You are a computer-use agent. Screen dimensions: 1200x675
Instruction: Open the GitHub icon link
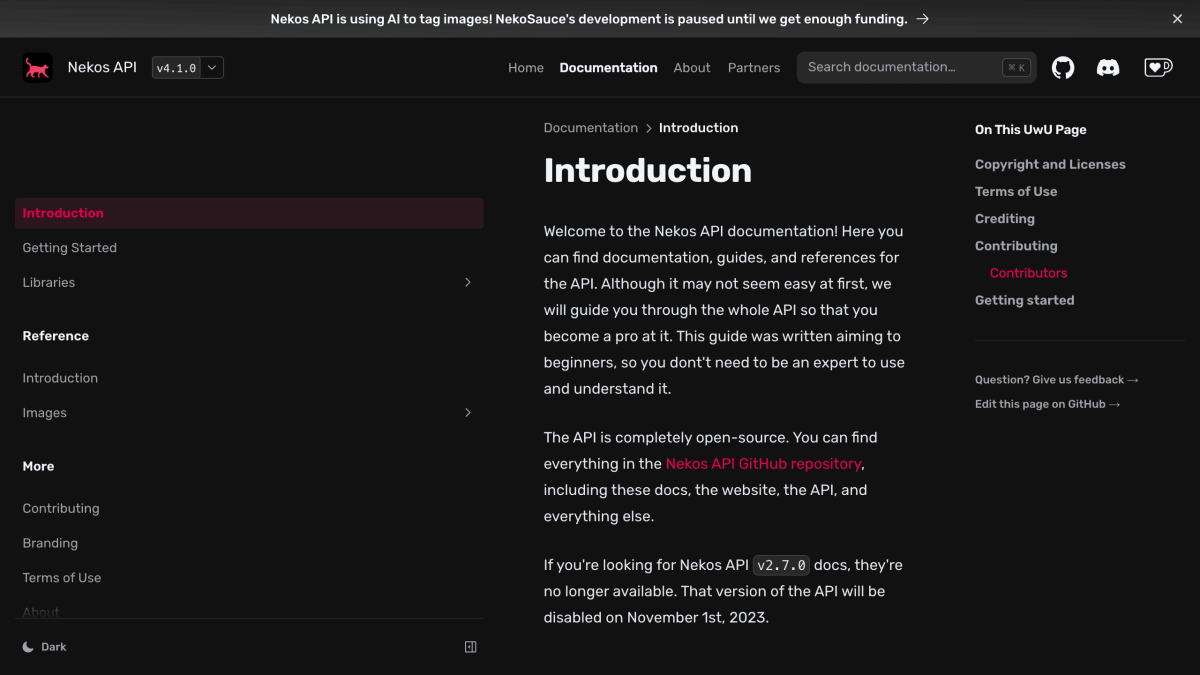click(1063, 67)
